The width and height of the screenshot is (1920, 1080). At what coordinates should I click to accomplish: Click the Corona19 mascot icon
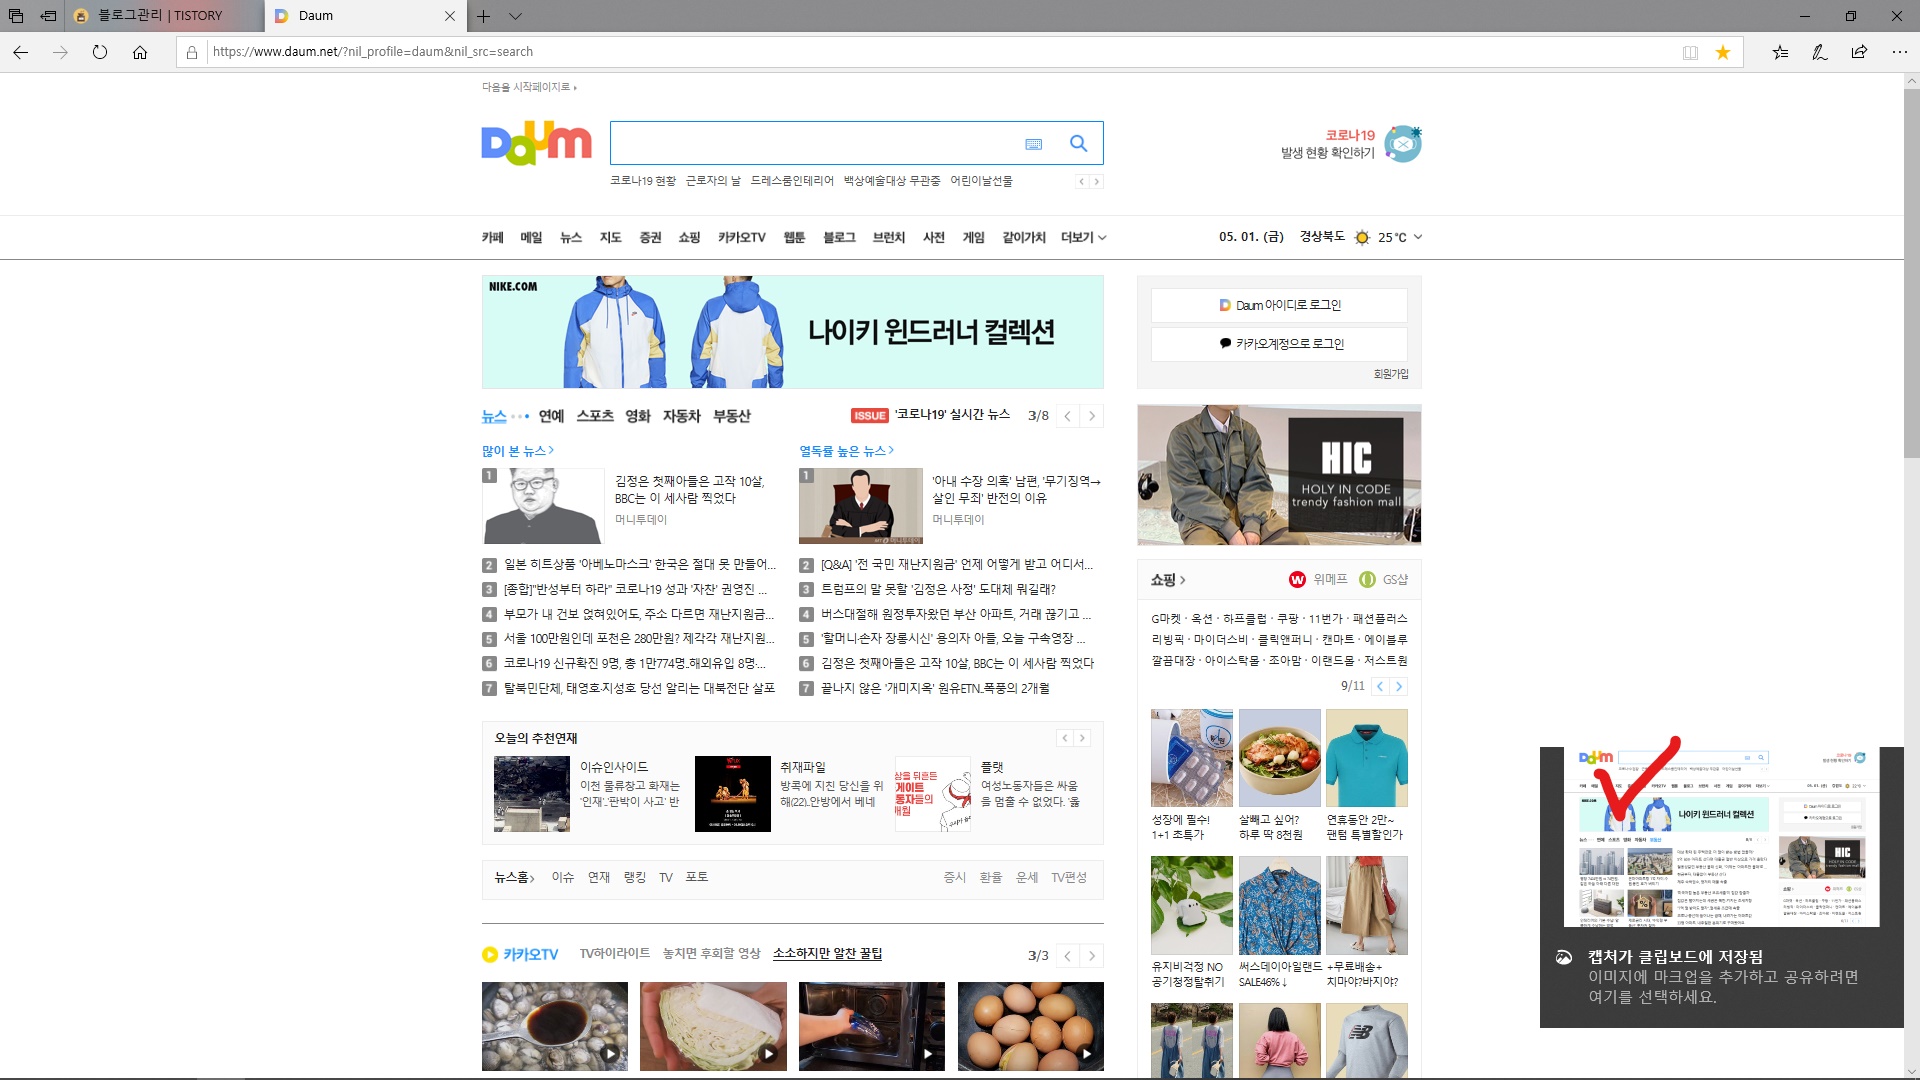point(1403,144)
